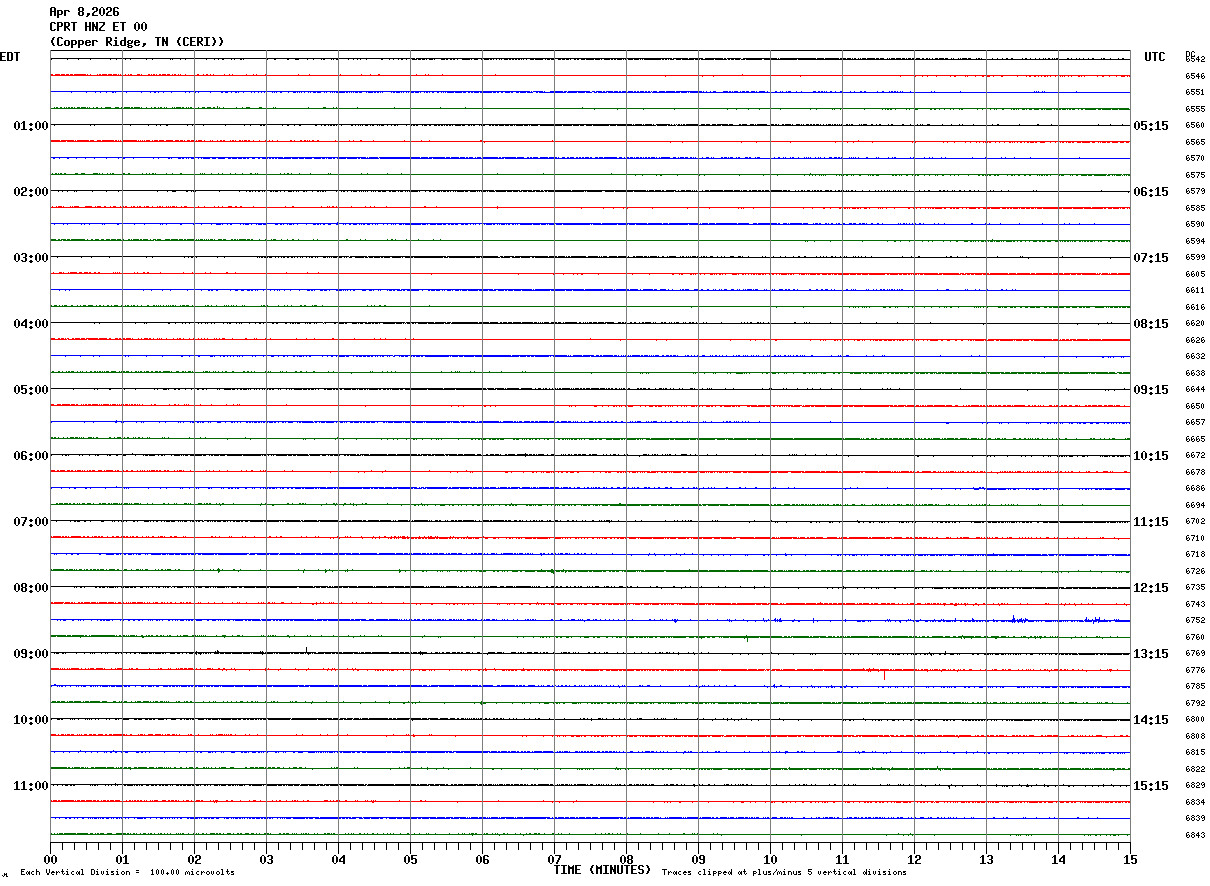This screenshot has width=1210, height=886.
Task: Click the '05:00' EDT hour label
Action: (30, 390)
